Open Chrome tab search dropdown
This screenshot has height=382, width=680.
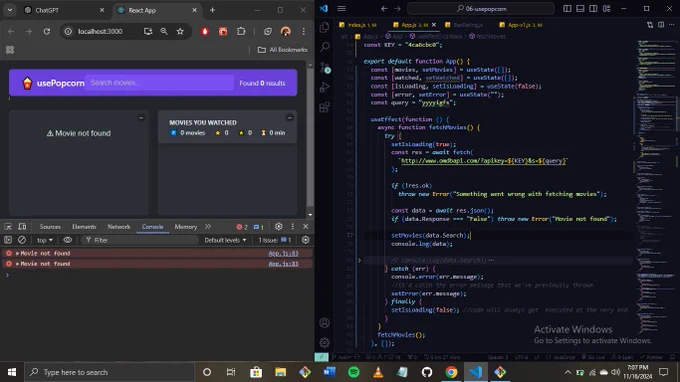10,10
